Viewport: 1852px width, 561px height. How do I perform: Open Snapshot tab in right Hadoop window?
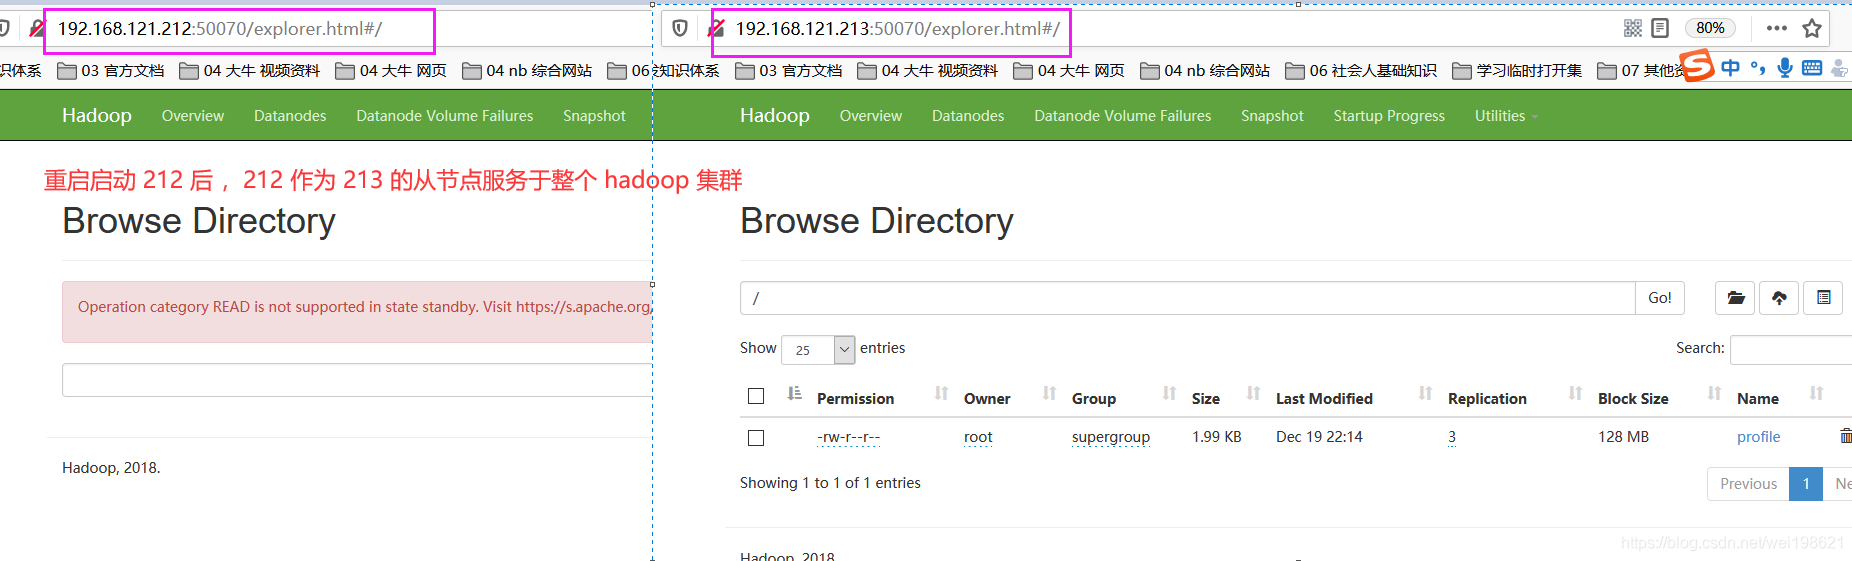[1272, 116]
